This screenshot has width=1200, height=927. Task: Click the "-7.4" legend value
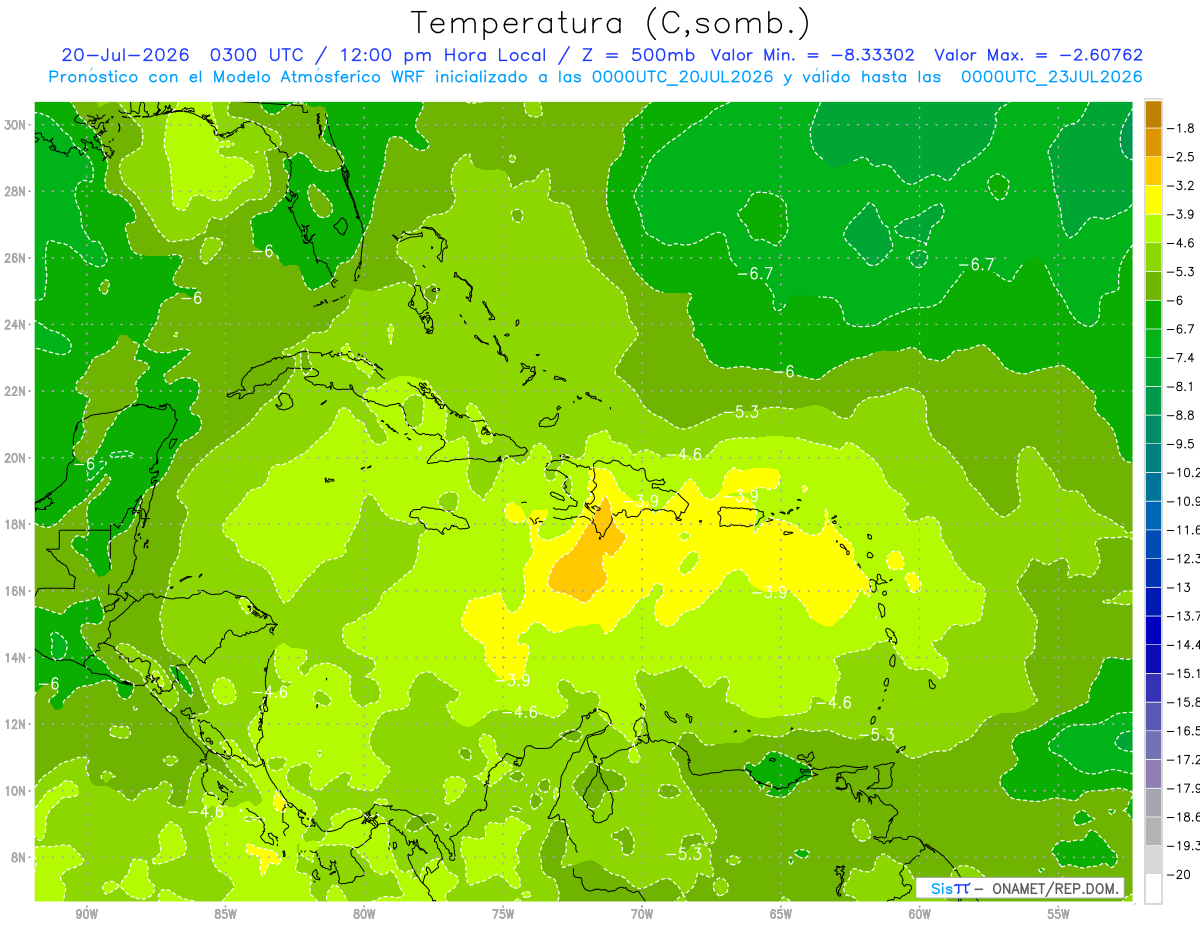point(1182,358)
